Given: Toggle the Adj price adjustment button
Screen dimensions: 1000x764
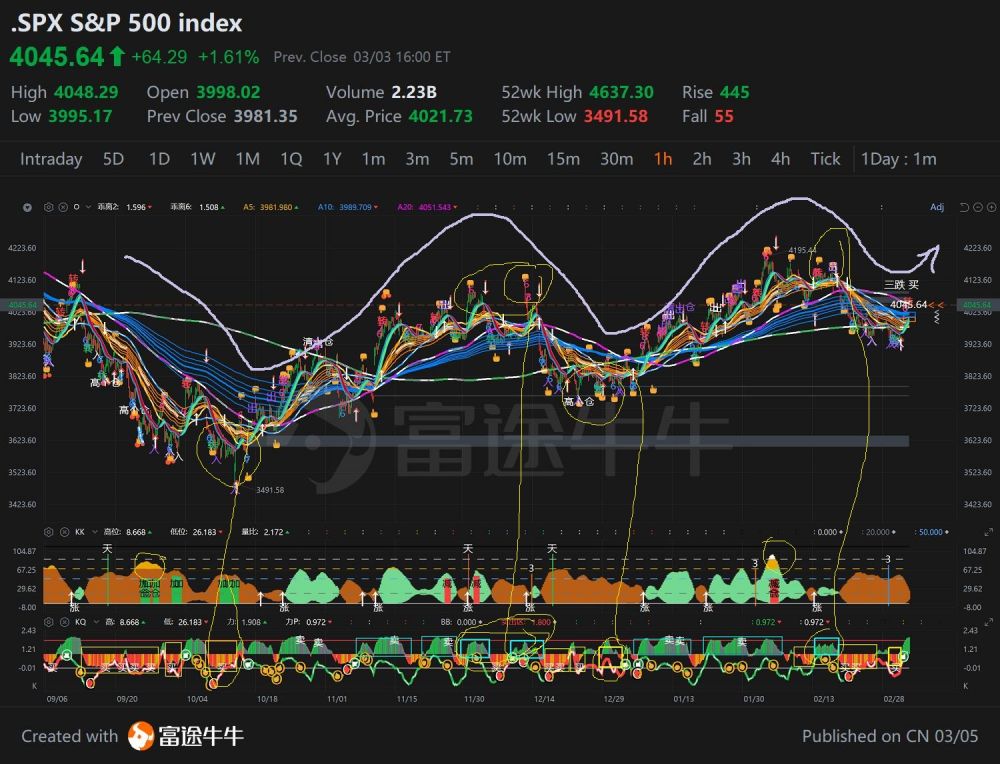Looking at the screenshot, I should pos(937,207).
